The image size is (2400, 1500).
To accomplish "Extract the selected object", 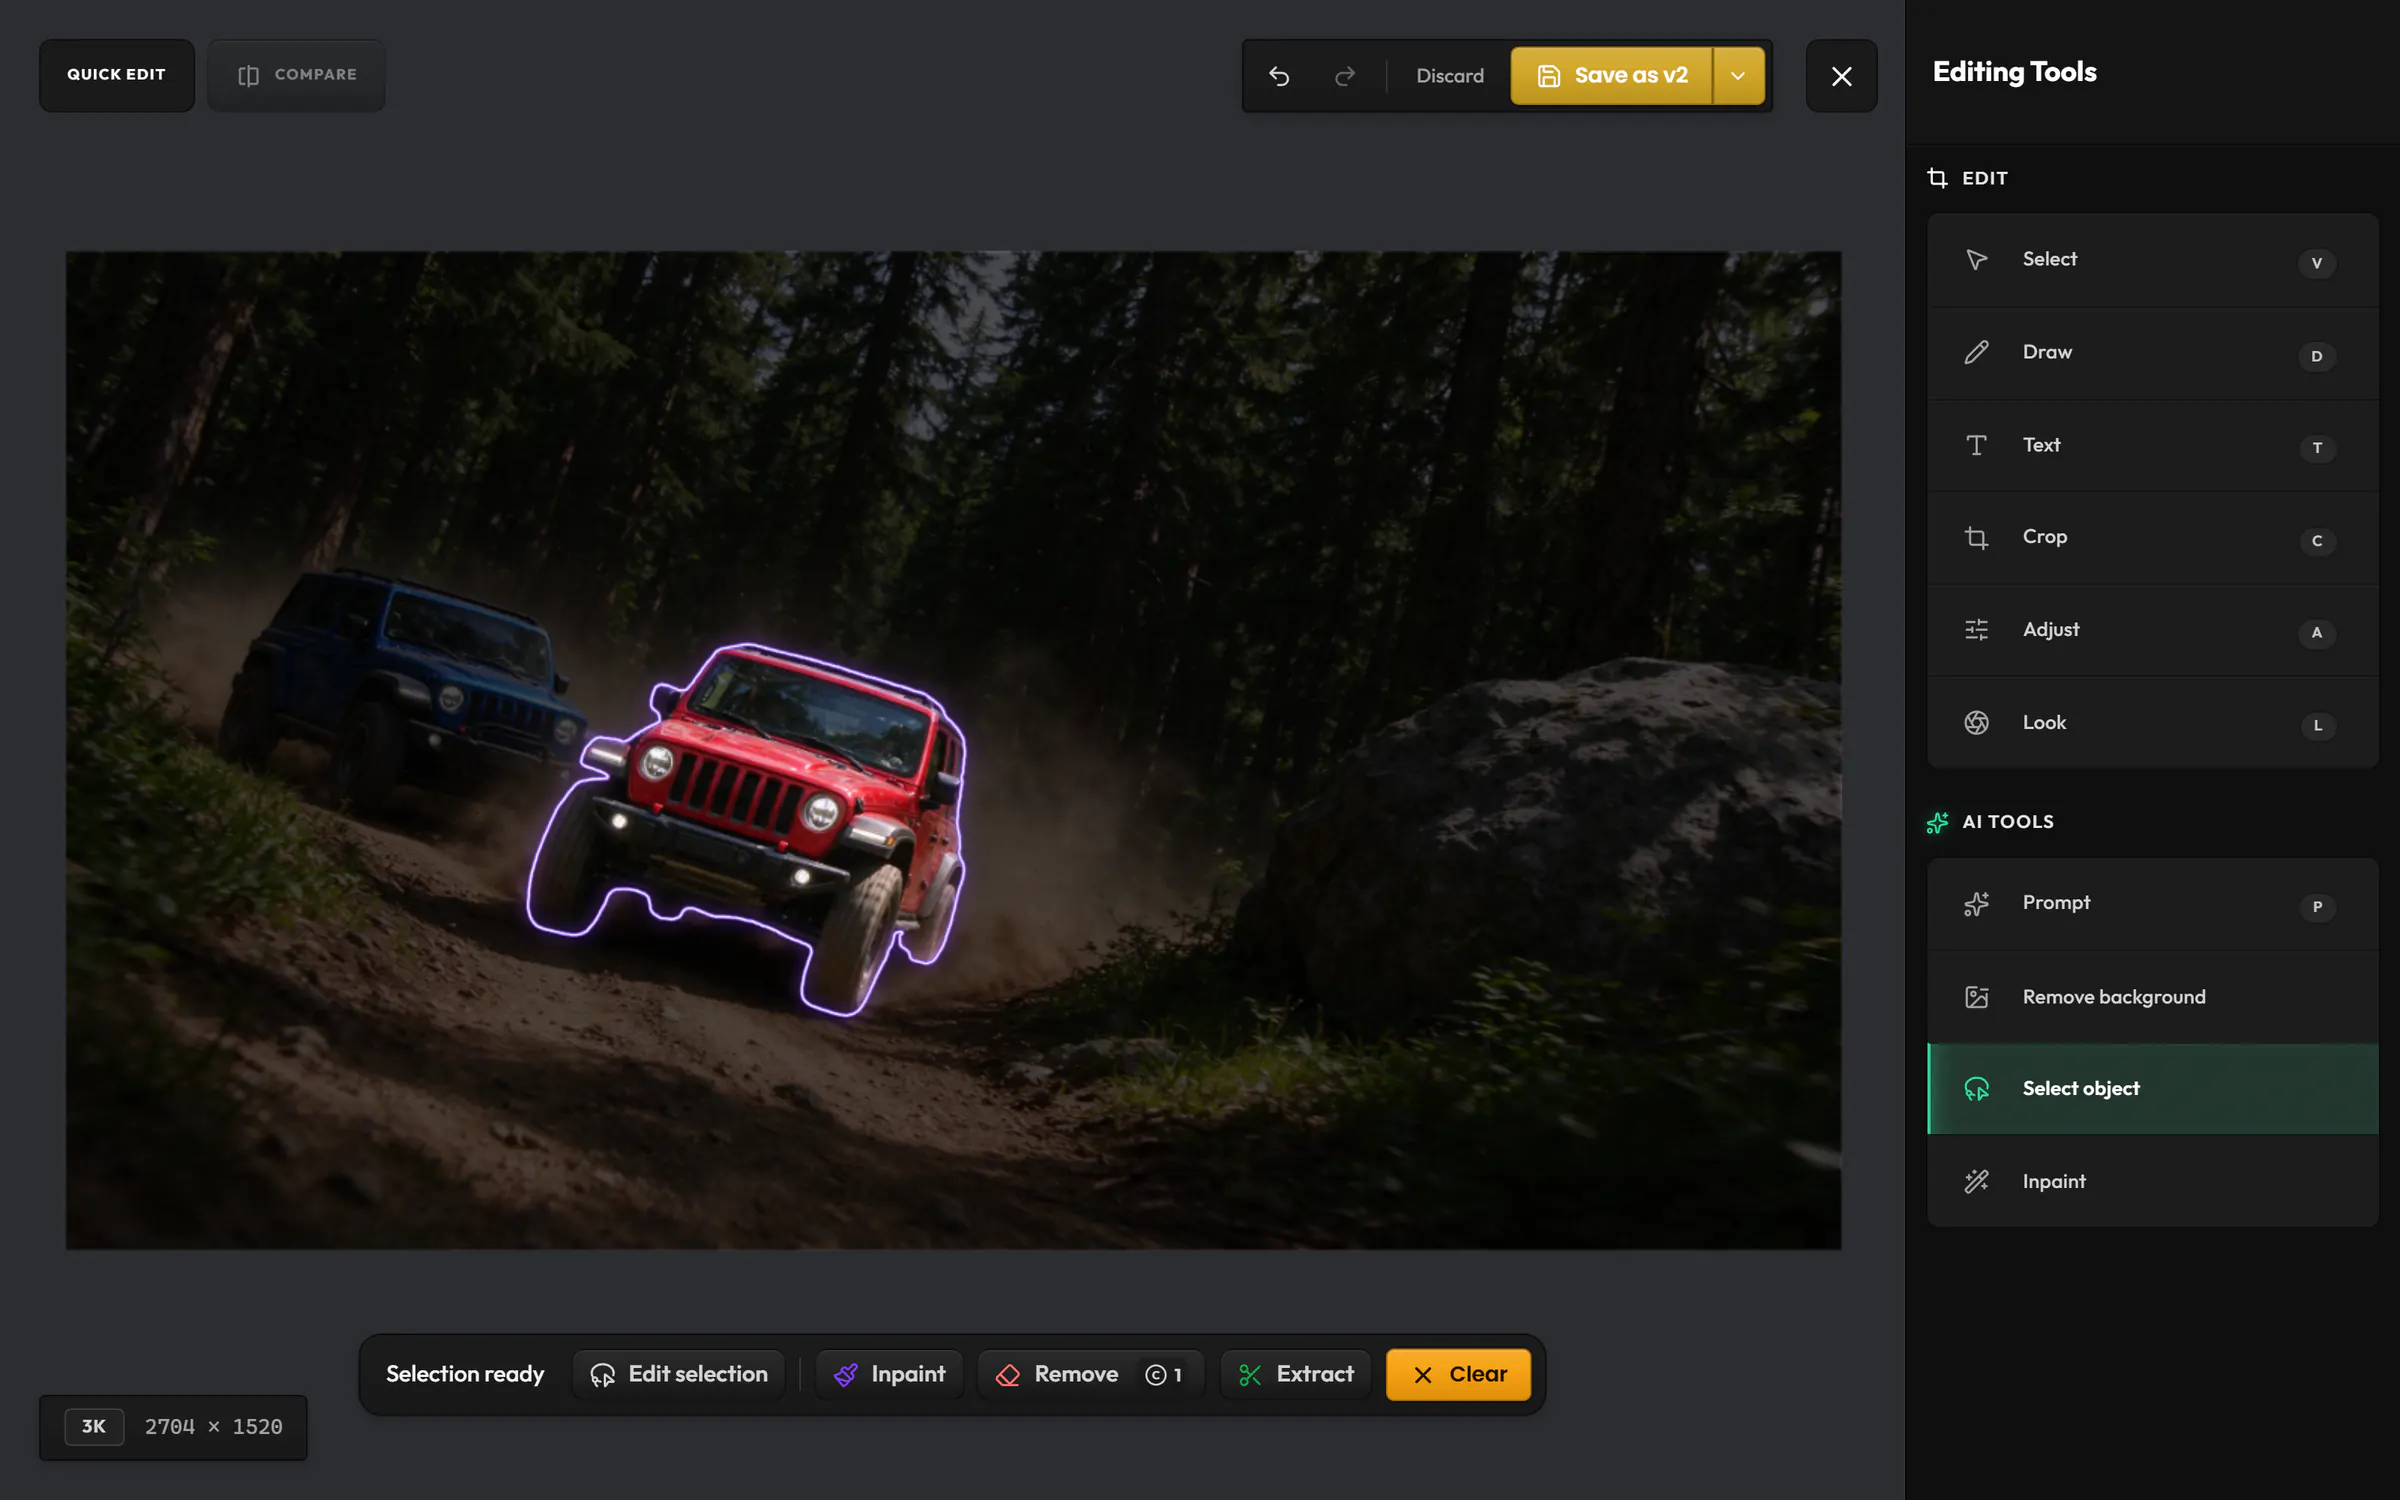I will point(1296,1375).
